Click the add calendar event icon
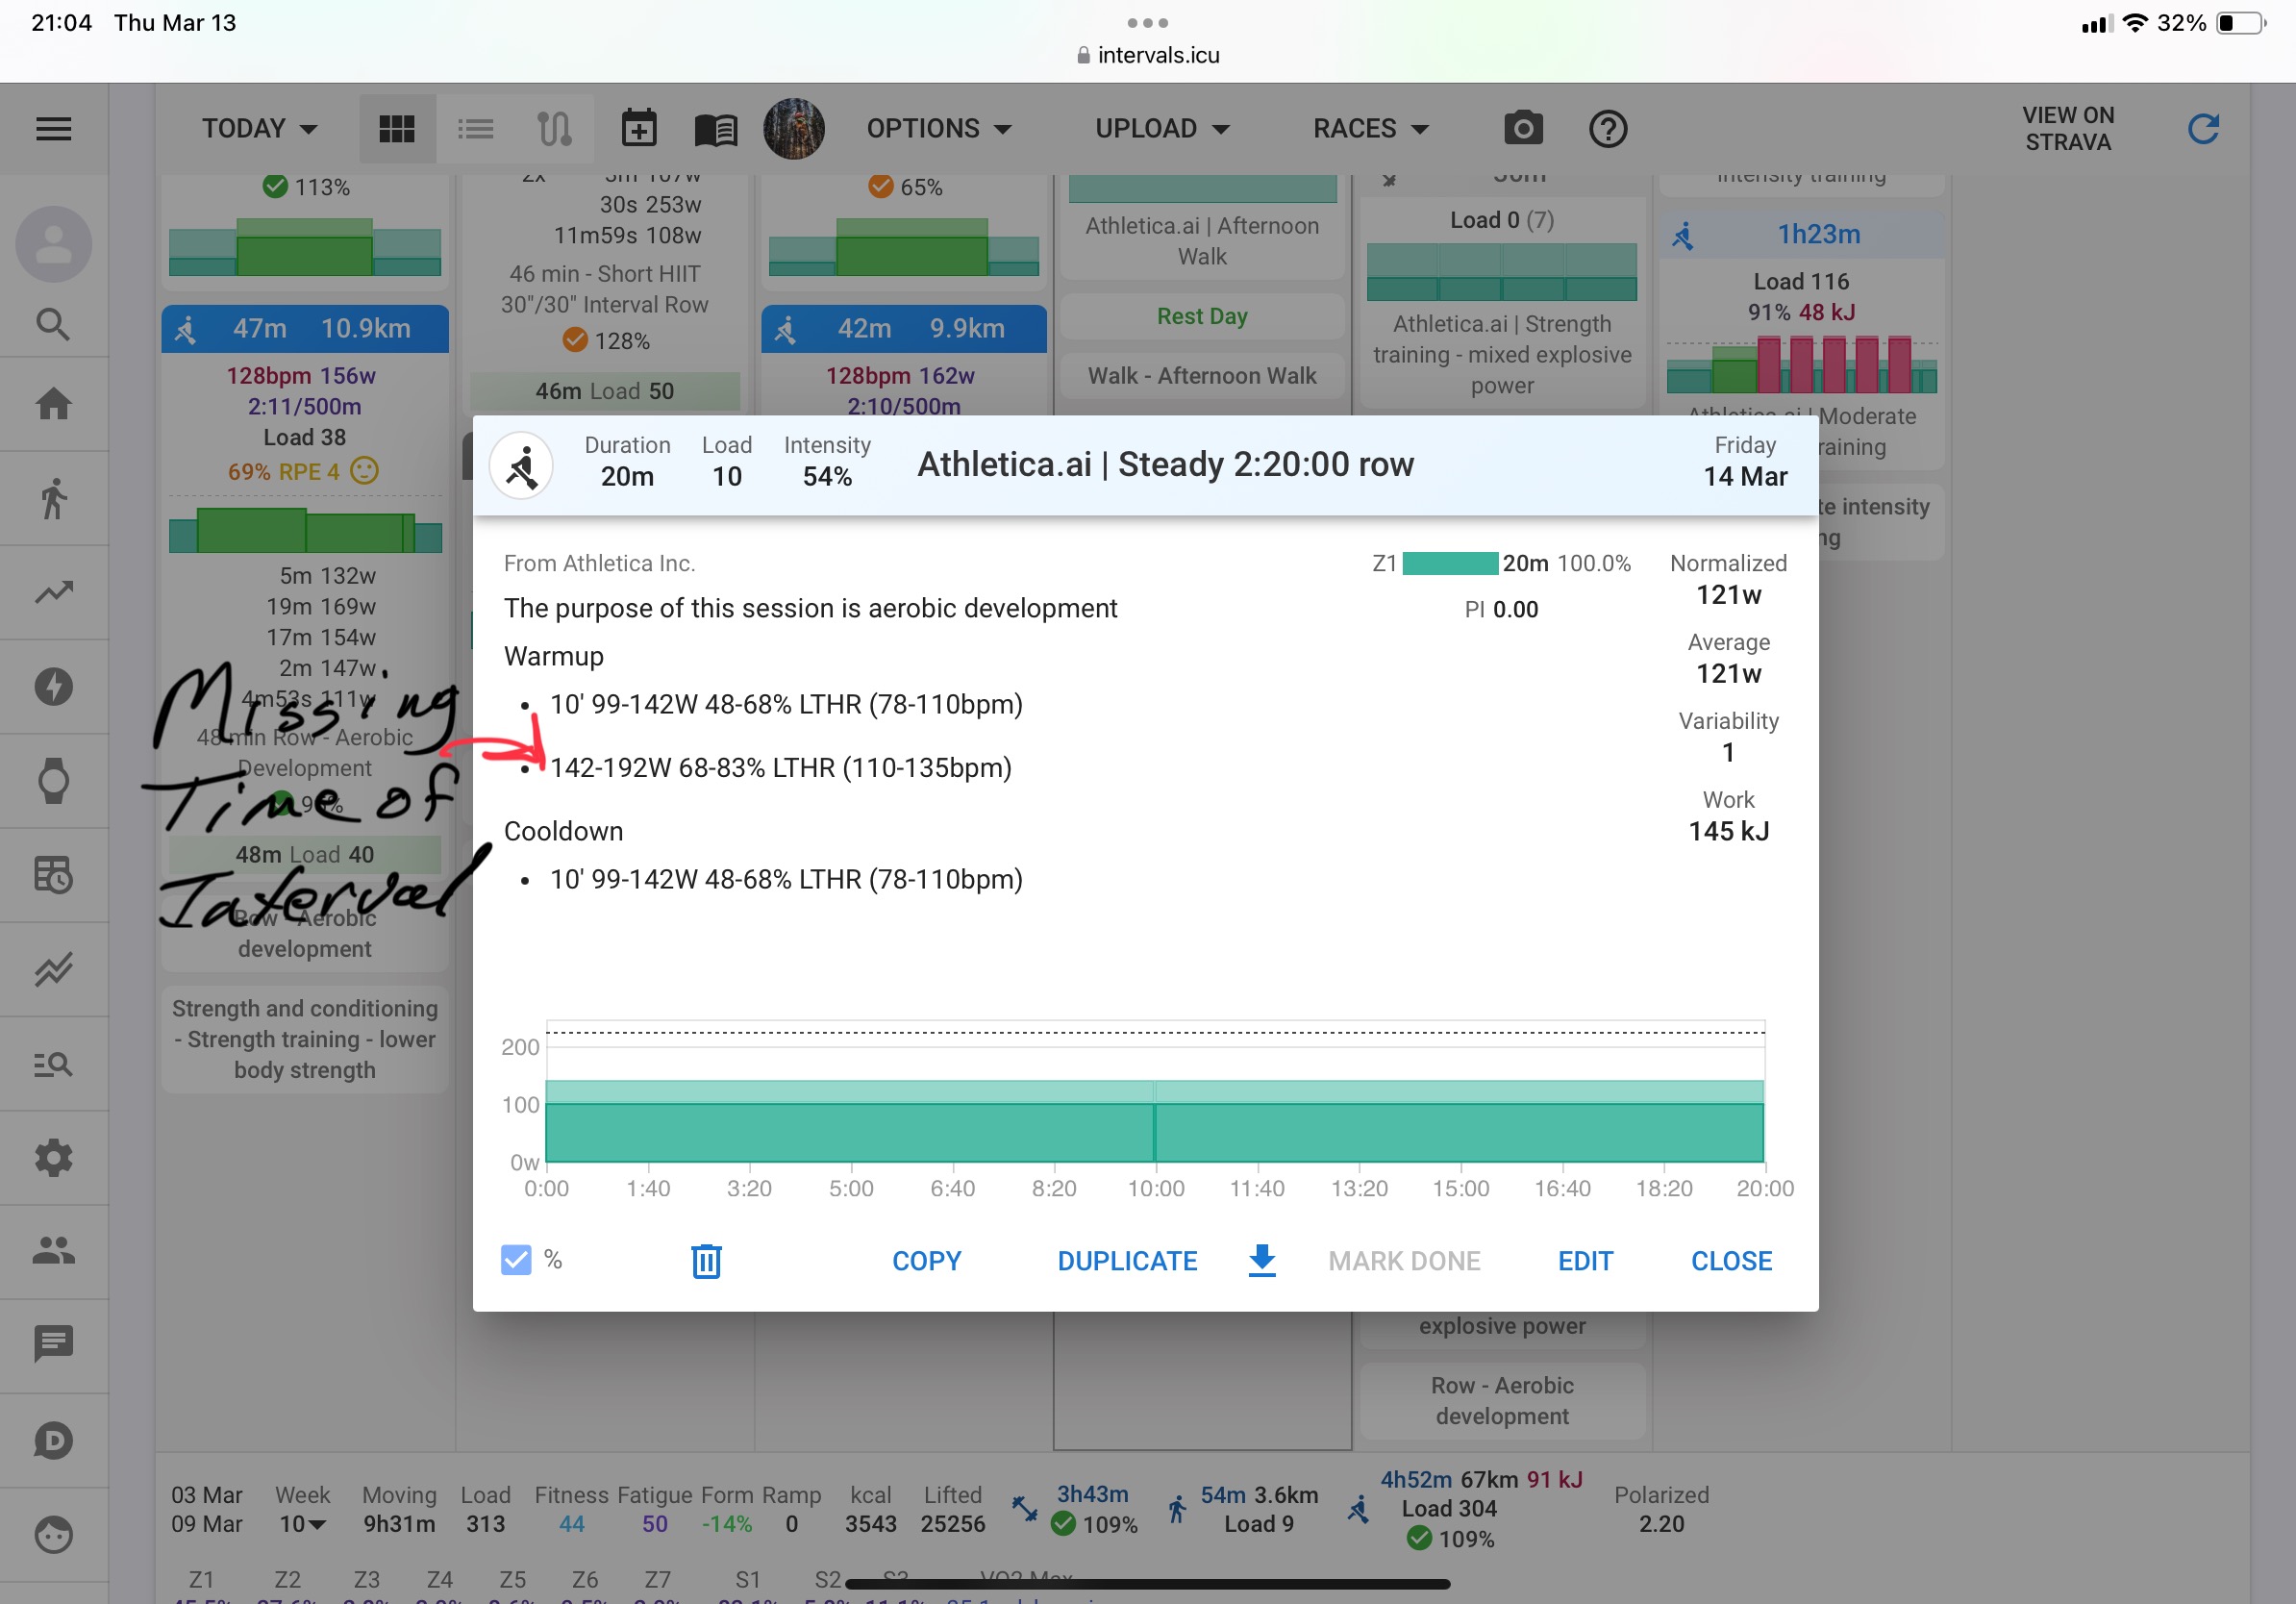 (639, 129)
